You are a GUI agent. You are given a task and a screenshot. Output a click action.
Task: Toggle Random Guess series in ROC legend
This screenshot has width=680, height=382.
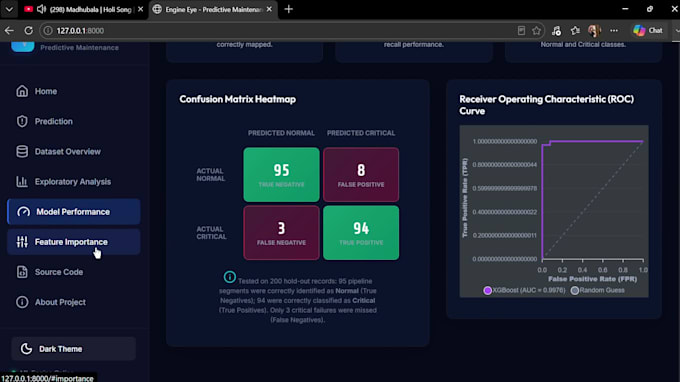click(598, 290)
